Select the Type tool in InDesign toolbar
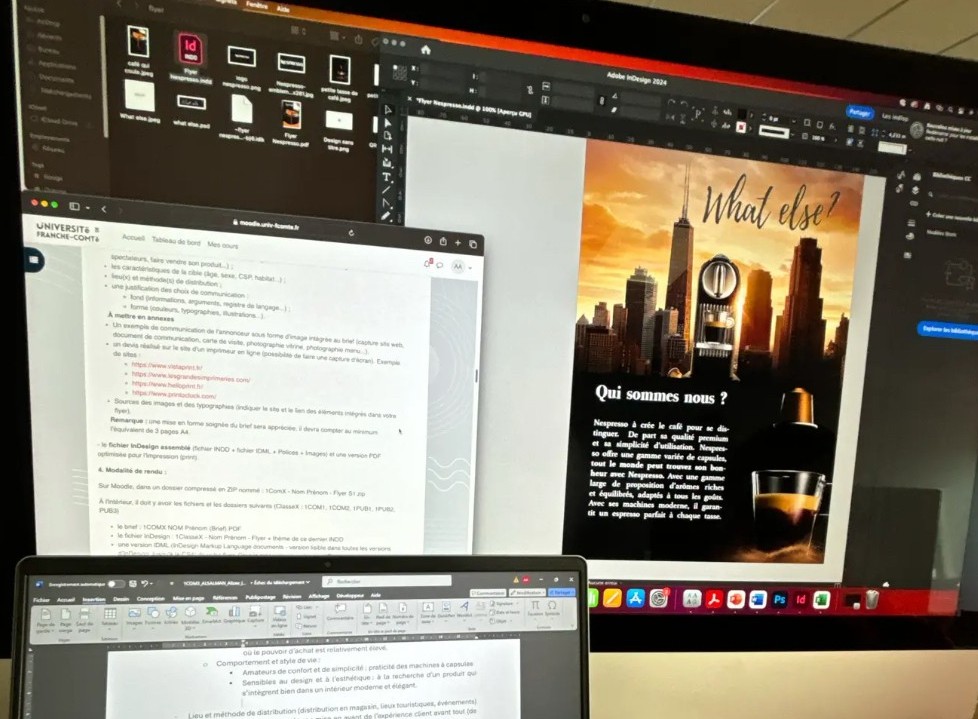 pyautogui.click(x=388, y=177)
